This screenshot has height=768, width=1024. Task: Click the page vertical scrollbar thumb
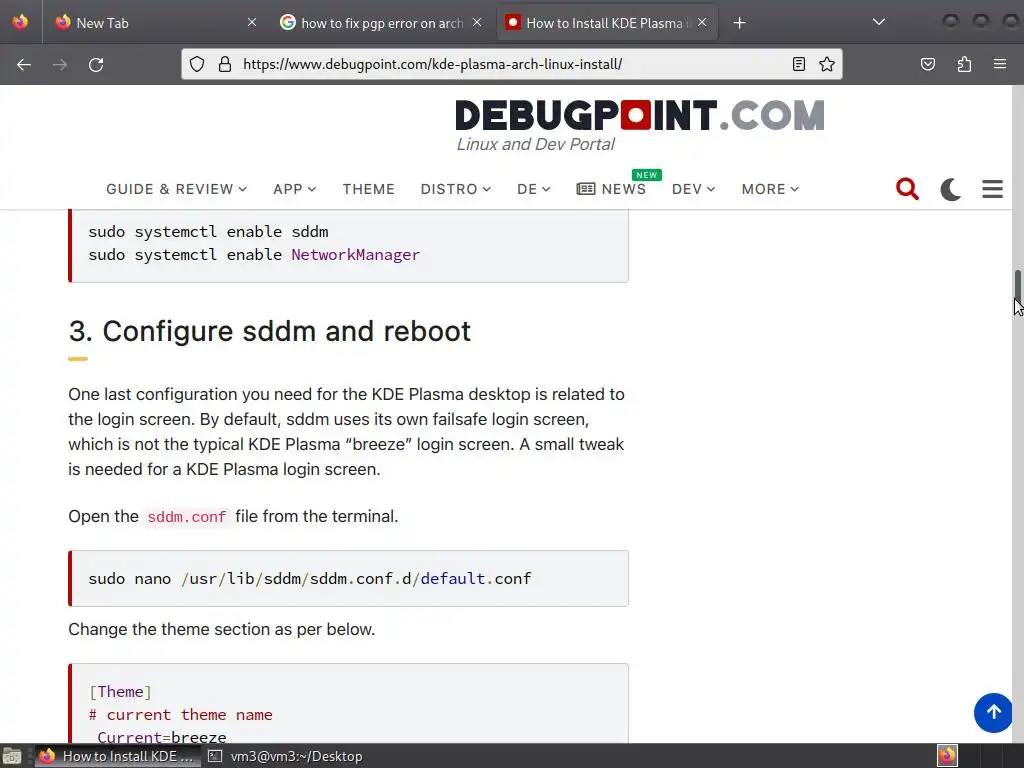click(1017, 285)
